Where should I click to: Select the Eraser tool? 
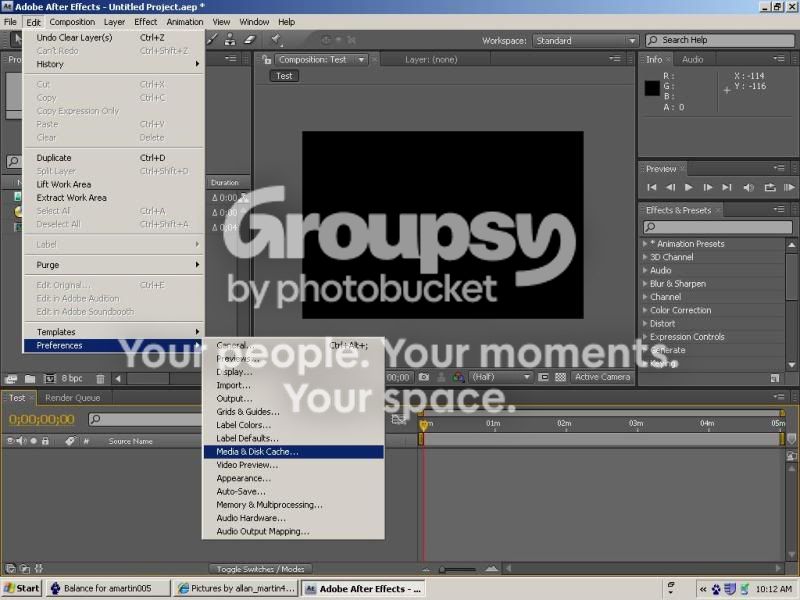coord(249,39)
